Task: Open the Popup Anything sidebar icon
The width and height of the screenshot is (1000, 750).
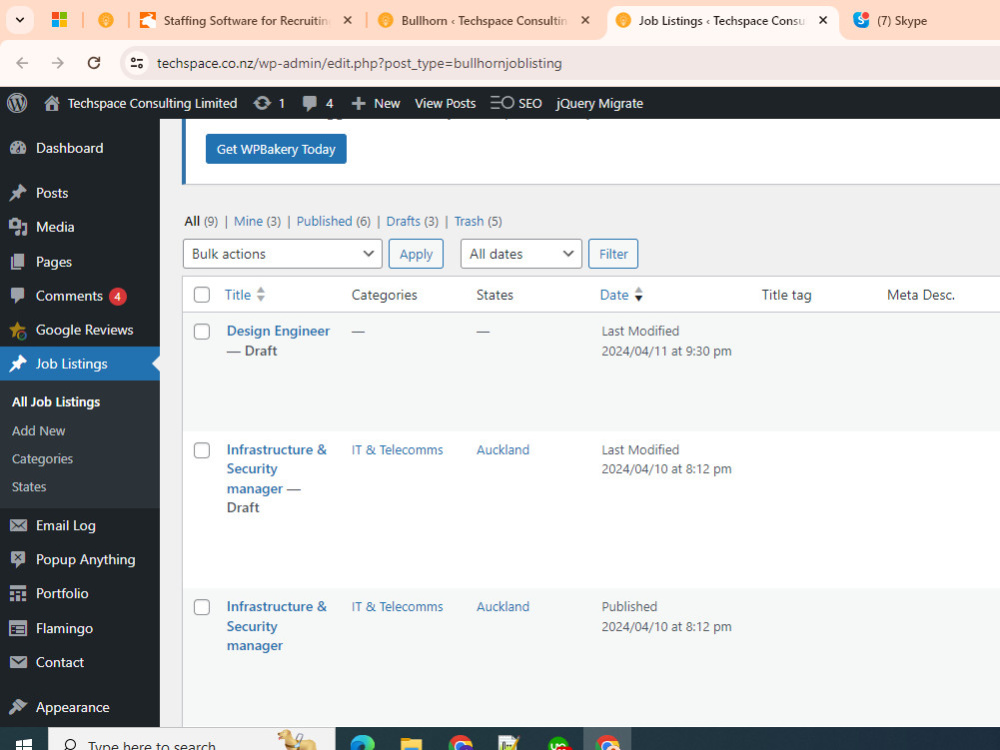Action: (20, 559)
